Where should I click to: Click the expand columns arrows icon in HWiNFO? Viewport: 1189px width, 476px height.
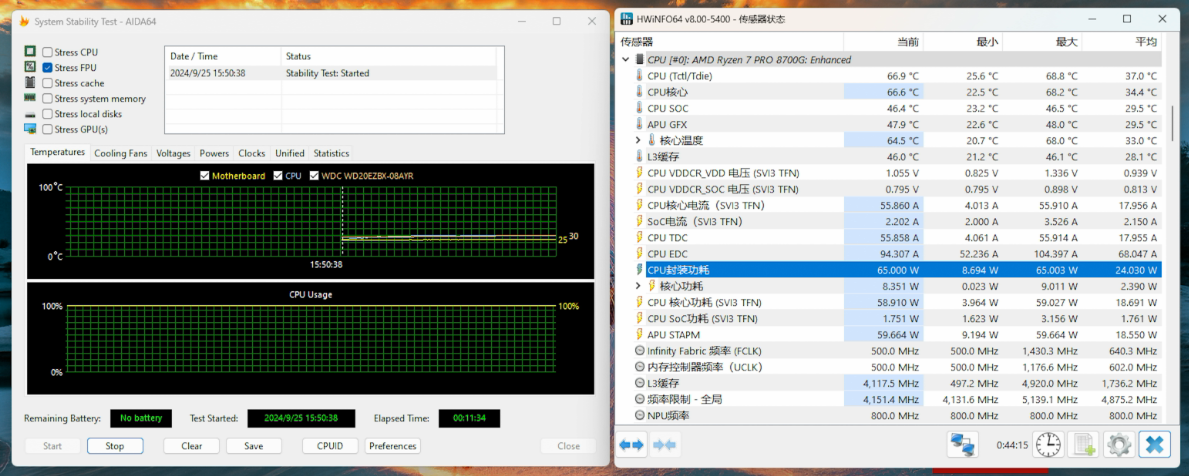(632, 445)
